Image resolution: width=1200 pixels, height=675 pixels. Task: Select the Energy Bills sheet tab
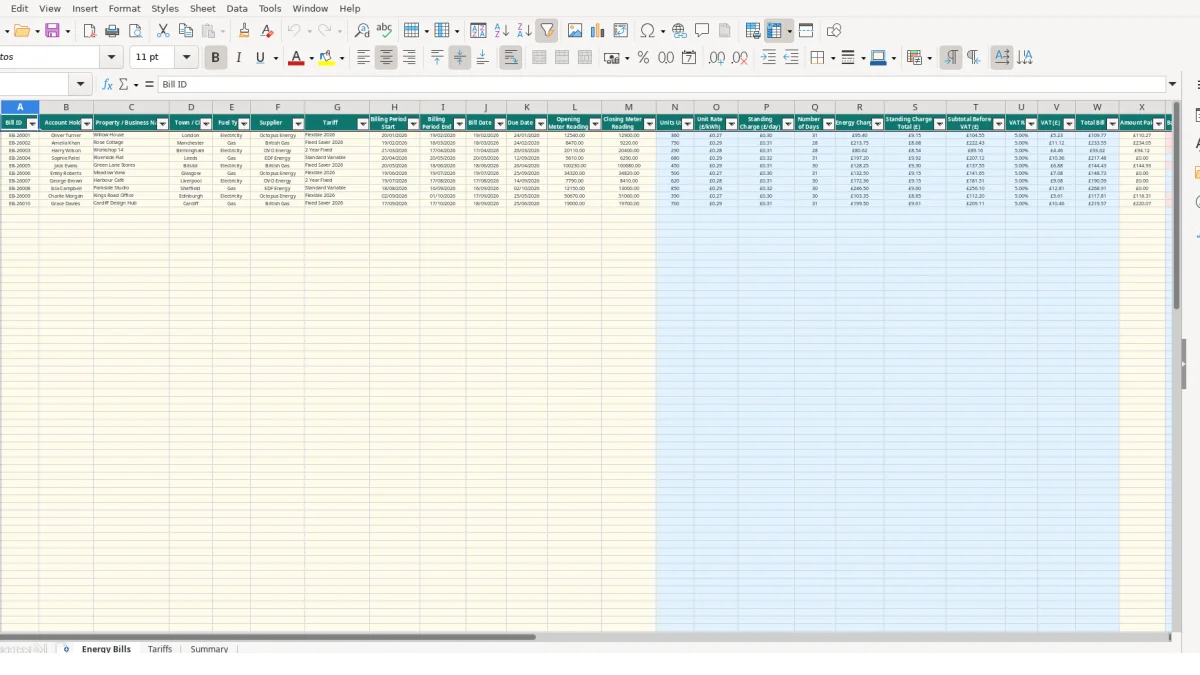[x=106, y=649]
